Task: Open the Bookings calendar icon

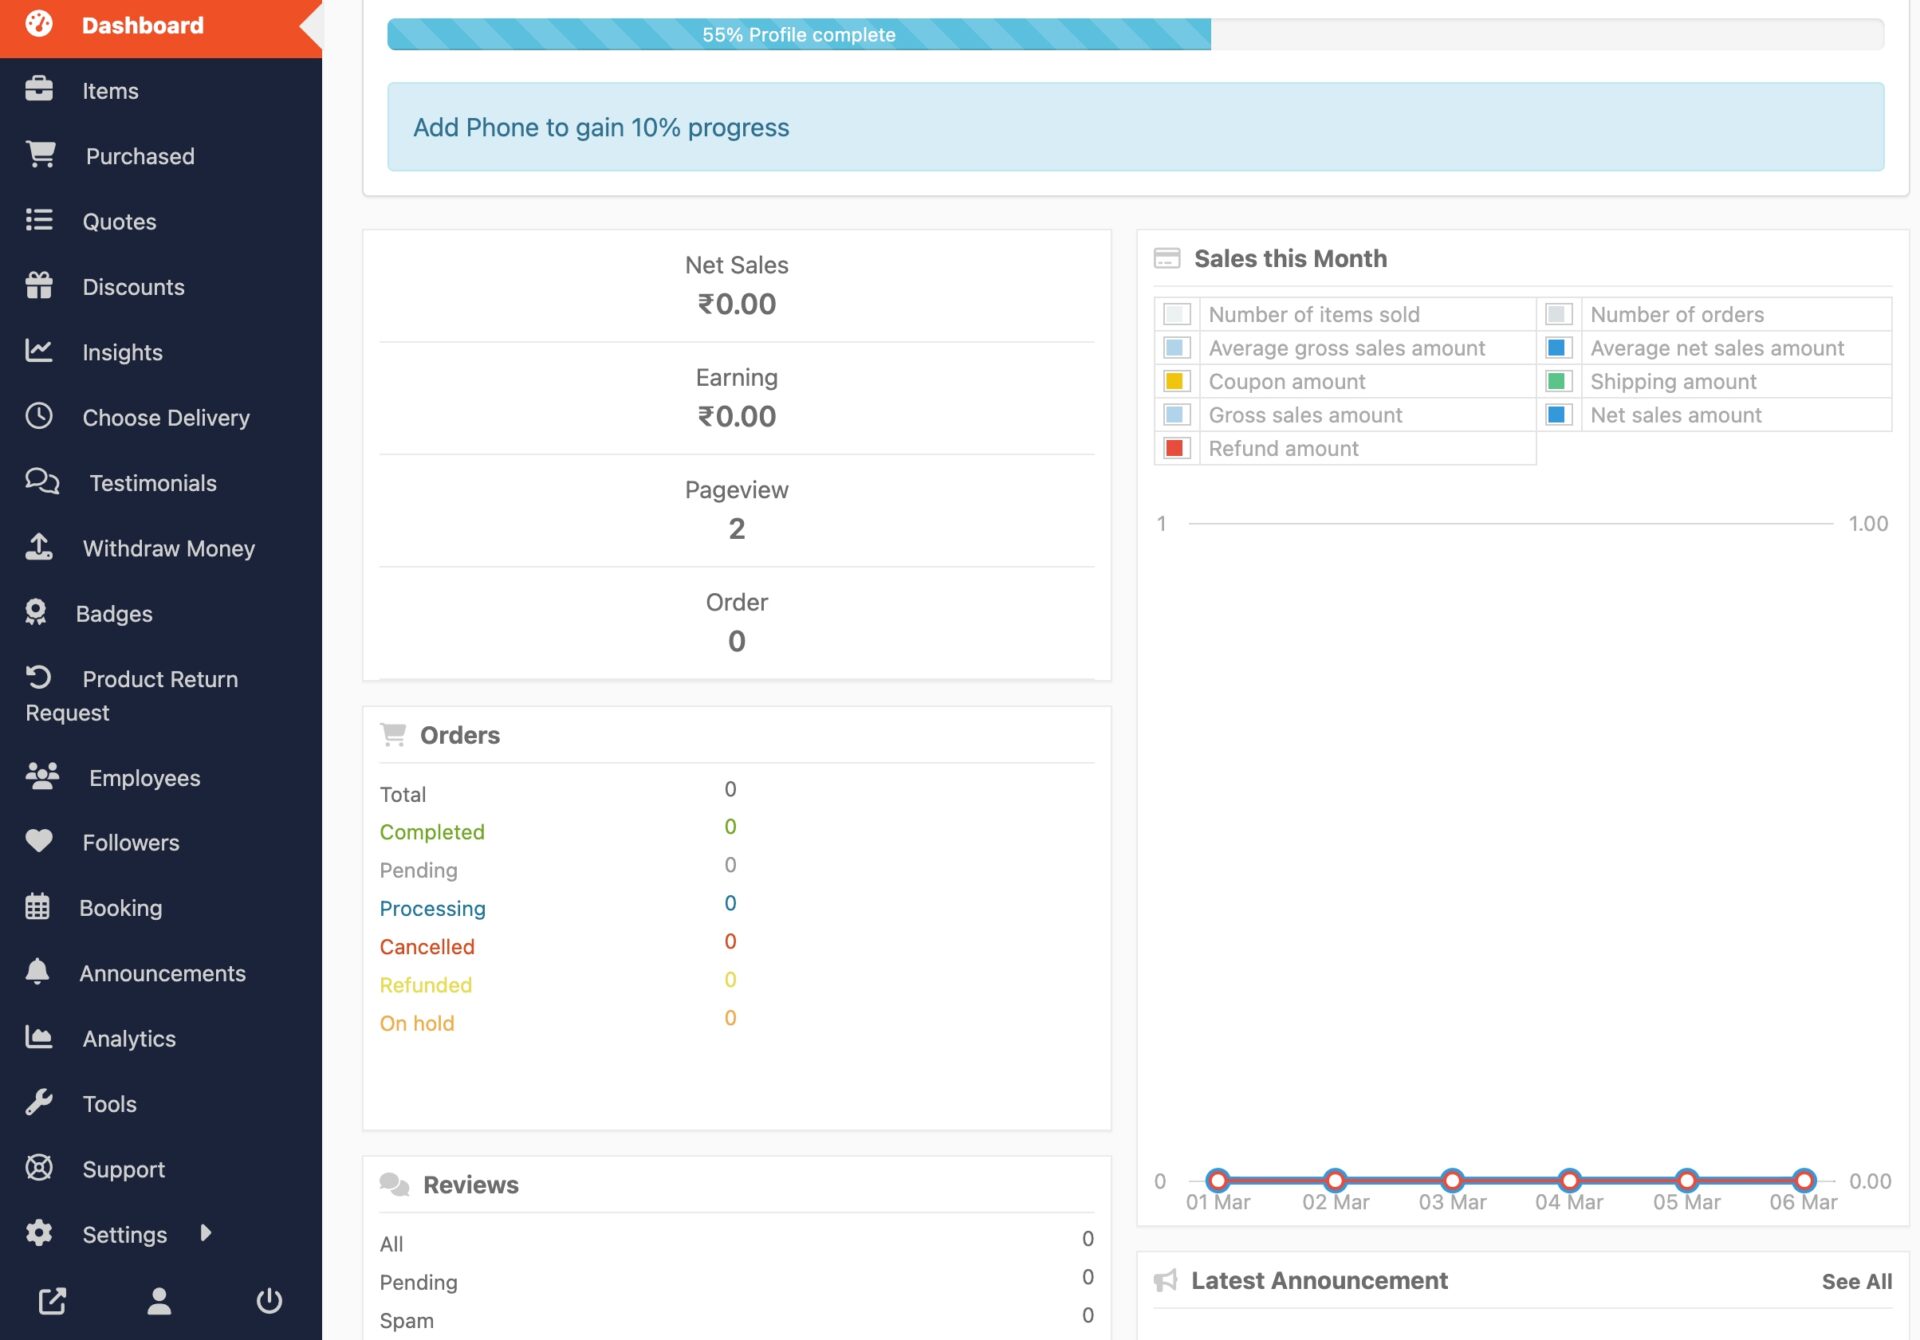Action: [39, 905]
